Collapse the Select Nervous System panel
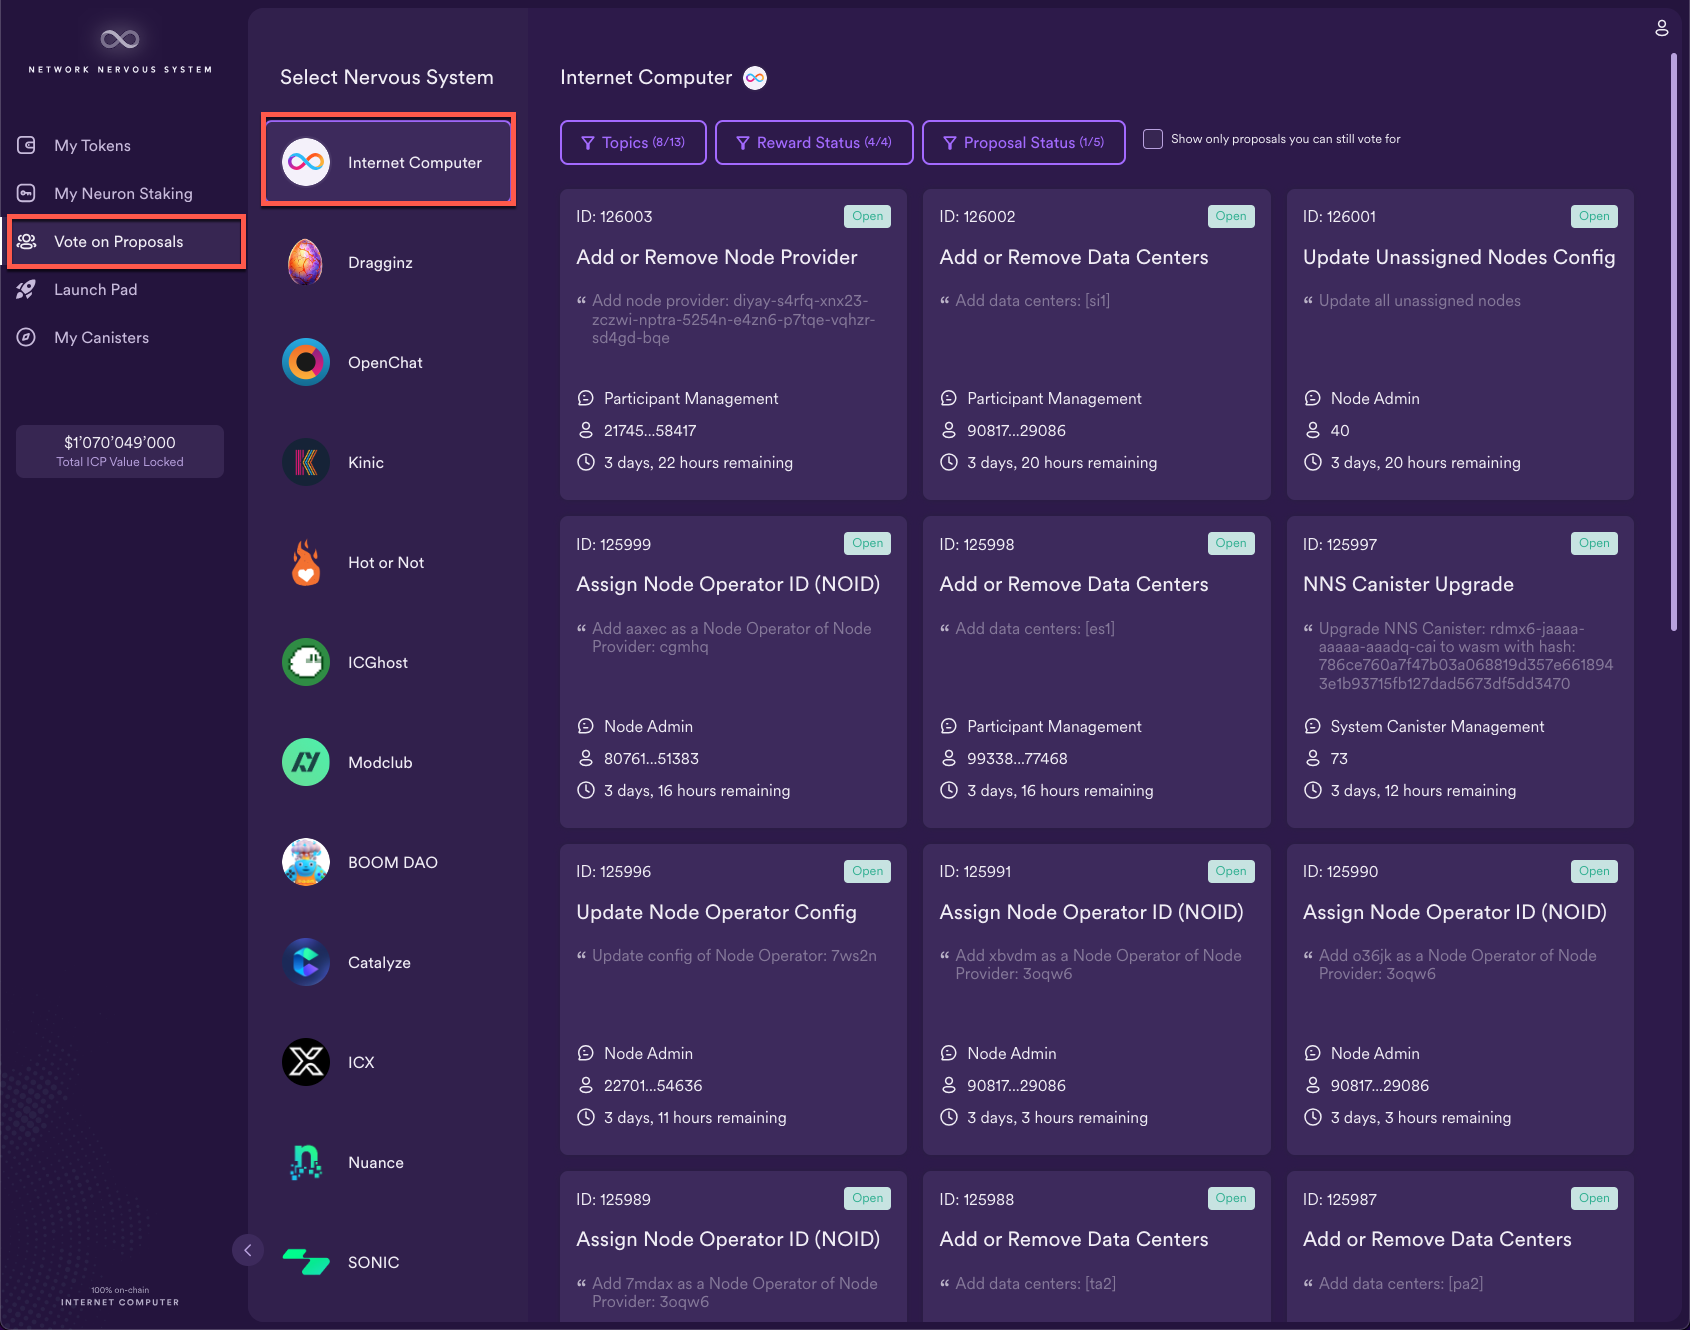This screenshot has width=1690, height=1330. pos(247,1250)
